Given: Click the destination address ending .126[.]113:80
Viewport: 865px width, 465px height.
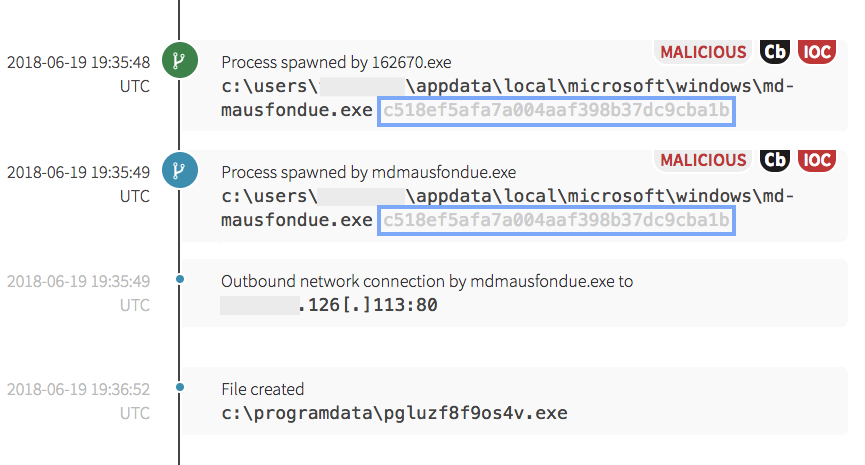Looking at the screenshot, I should (368, 305).
